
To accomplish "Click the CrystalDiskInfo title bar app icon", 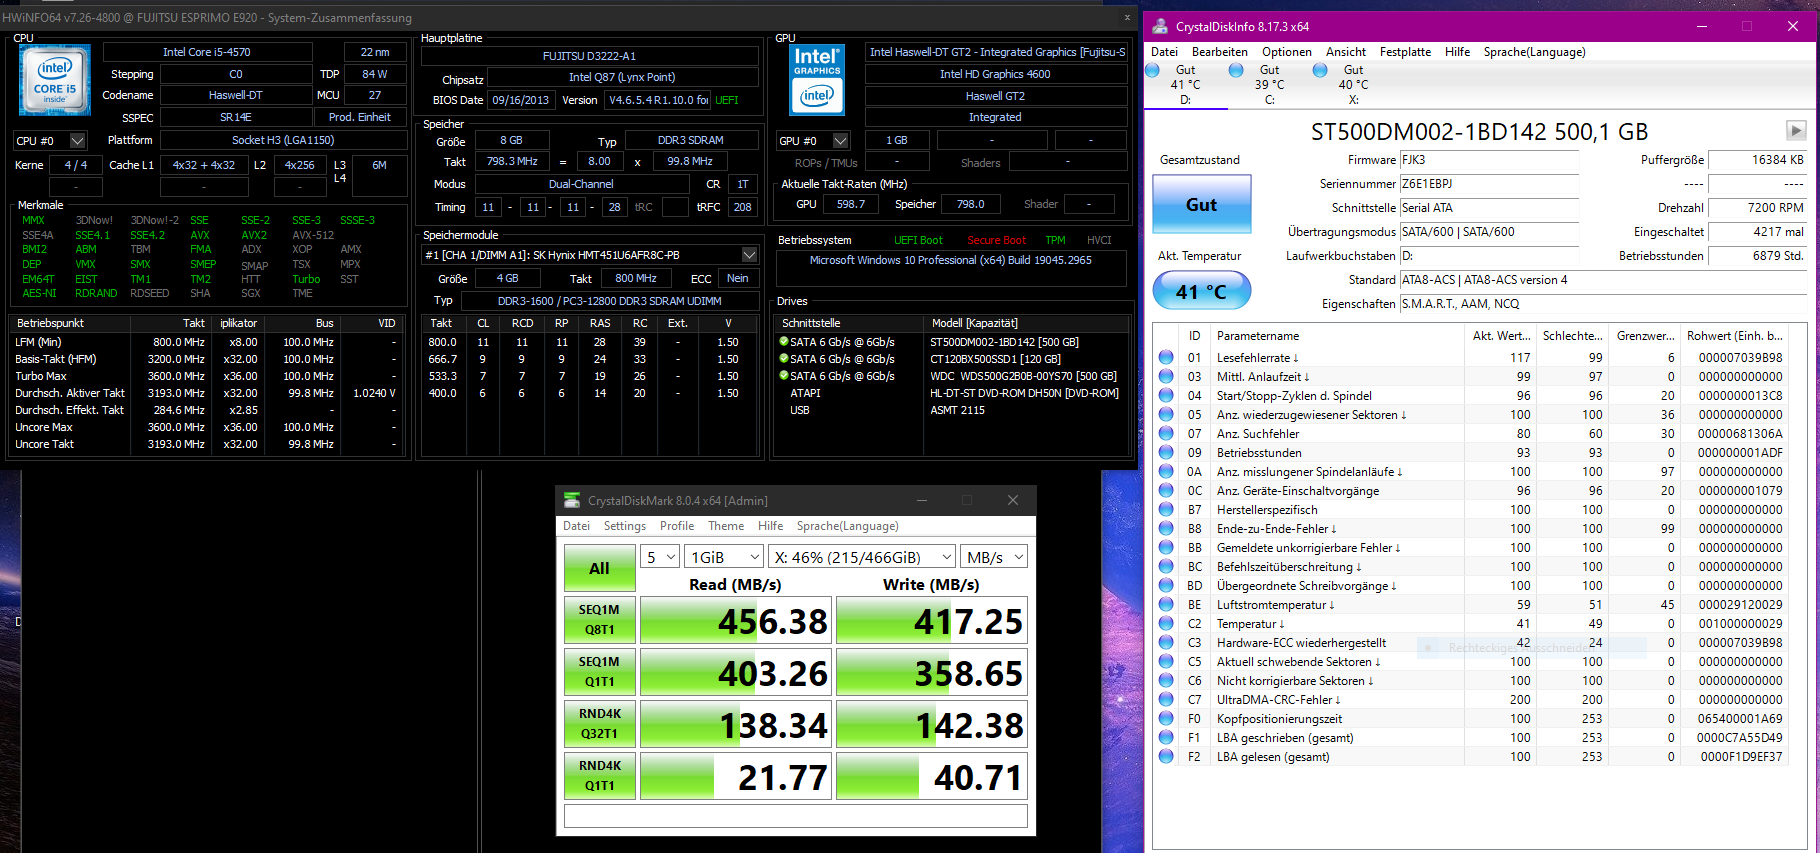I will pyautogui.click(x=1160, y=26).
